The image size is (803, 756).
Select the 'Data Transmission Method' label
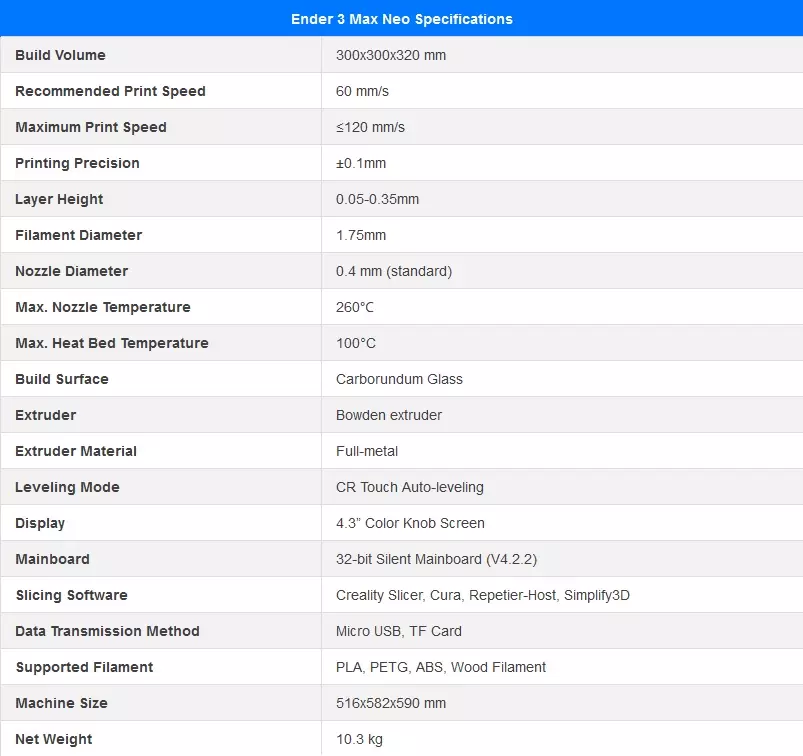pos(108,631)
